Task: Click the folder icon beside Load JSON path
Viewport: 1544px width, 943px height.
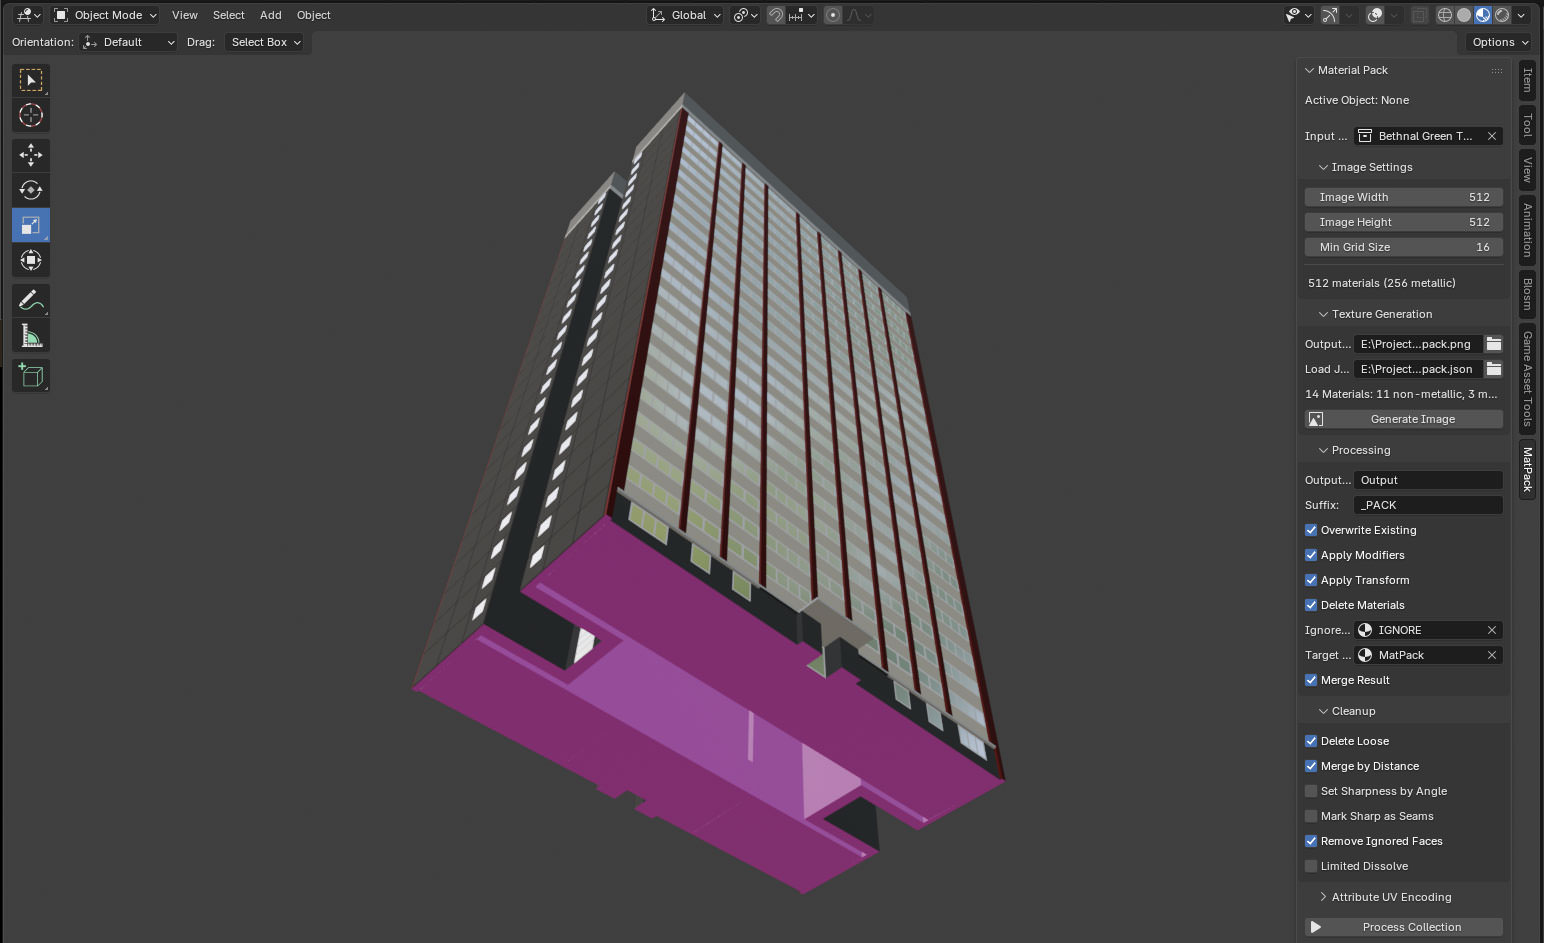Action: click(1493, 369)
